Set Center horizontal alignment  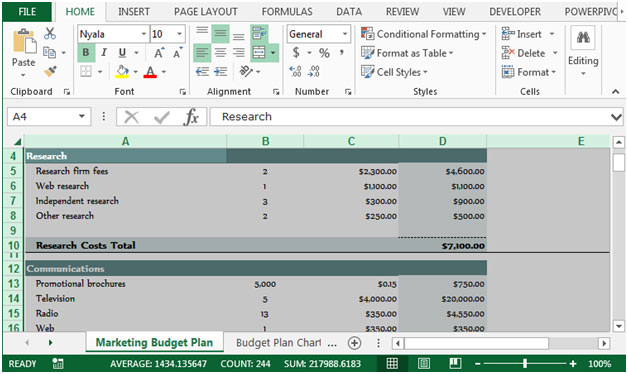[220, 52]
